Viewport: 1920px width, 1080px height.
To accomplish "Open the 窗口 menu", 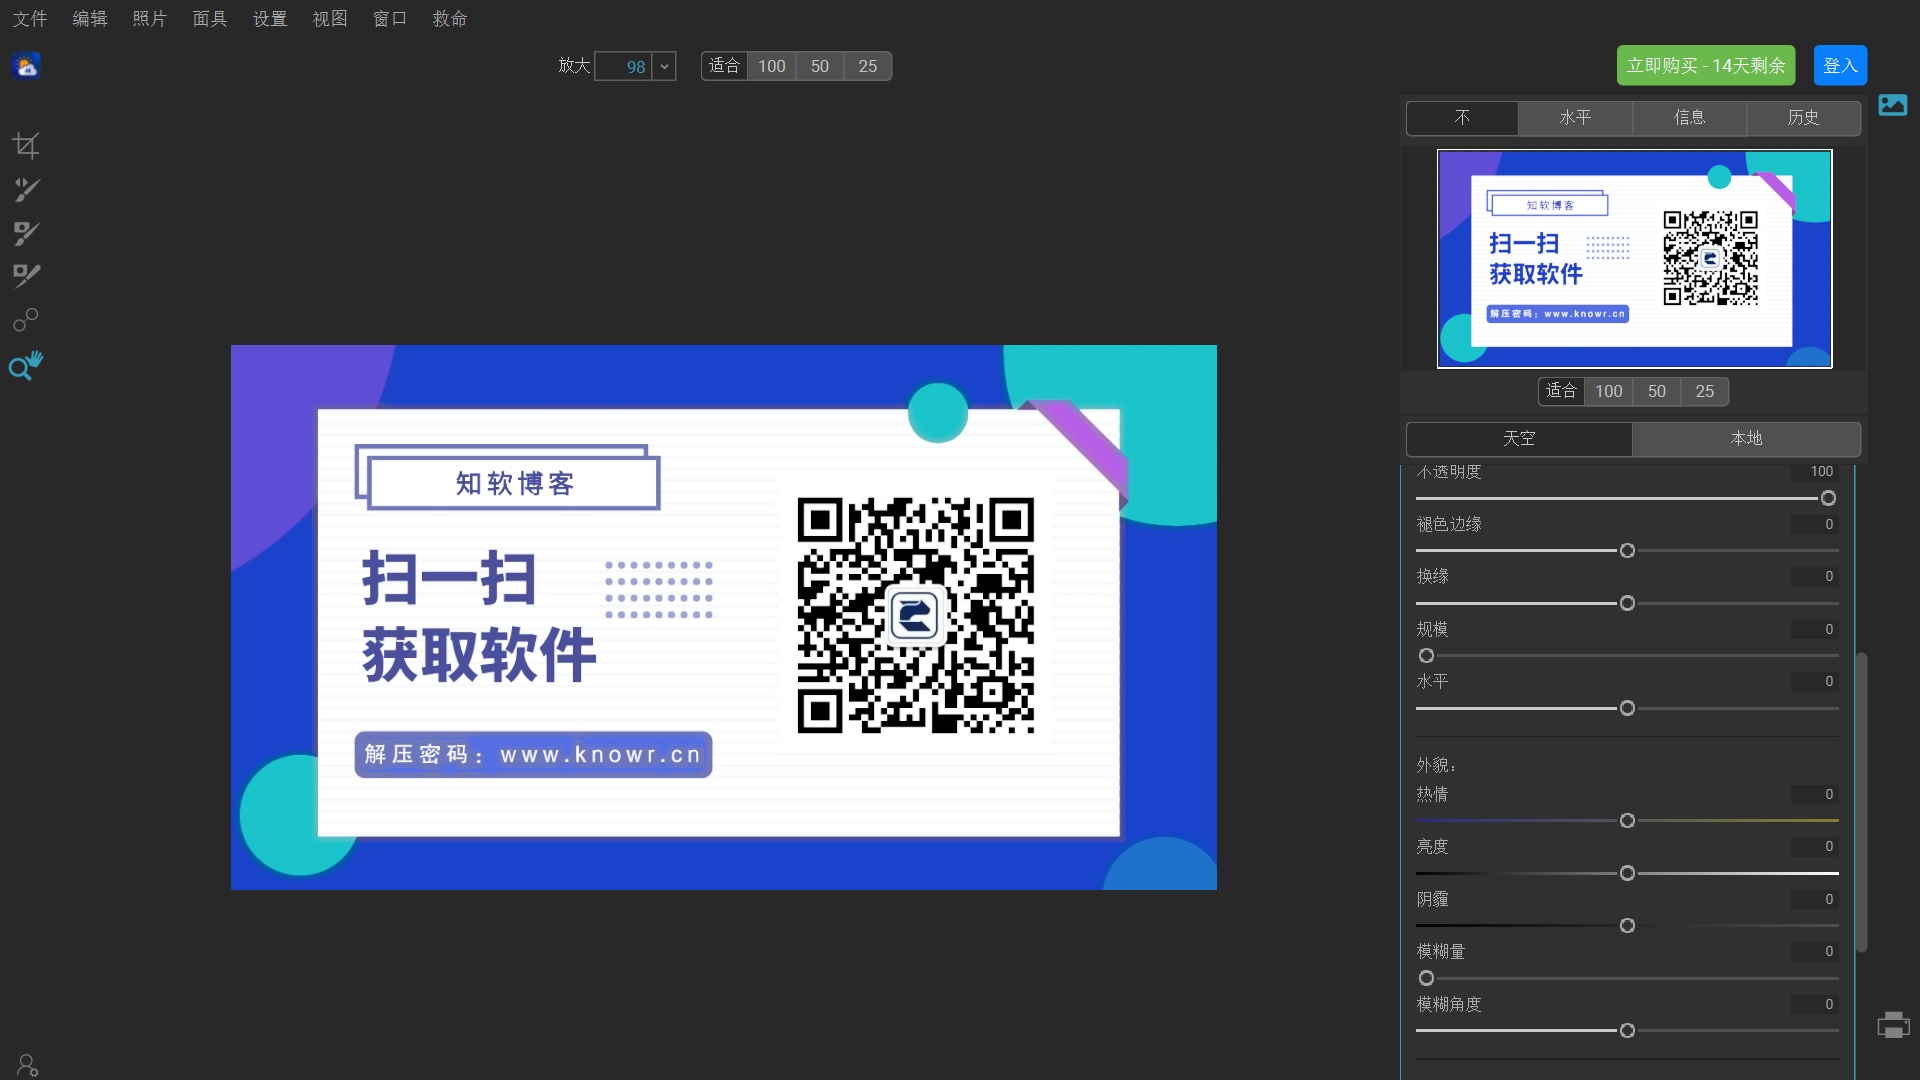I will pyautogui.click(x=390, y=19).
